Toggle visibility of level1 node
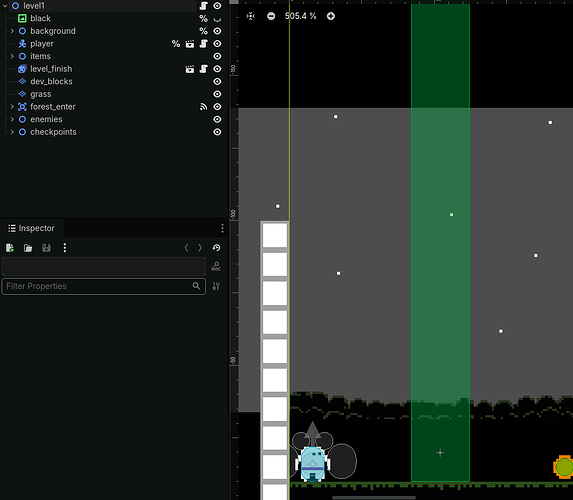 217,5
